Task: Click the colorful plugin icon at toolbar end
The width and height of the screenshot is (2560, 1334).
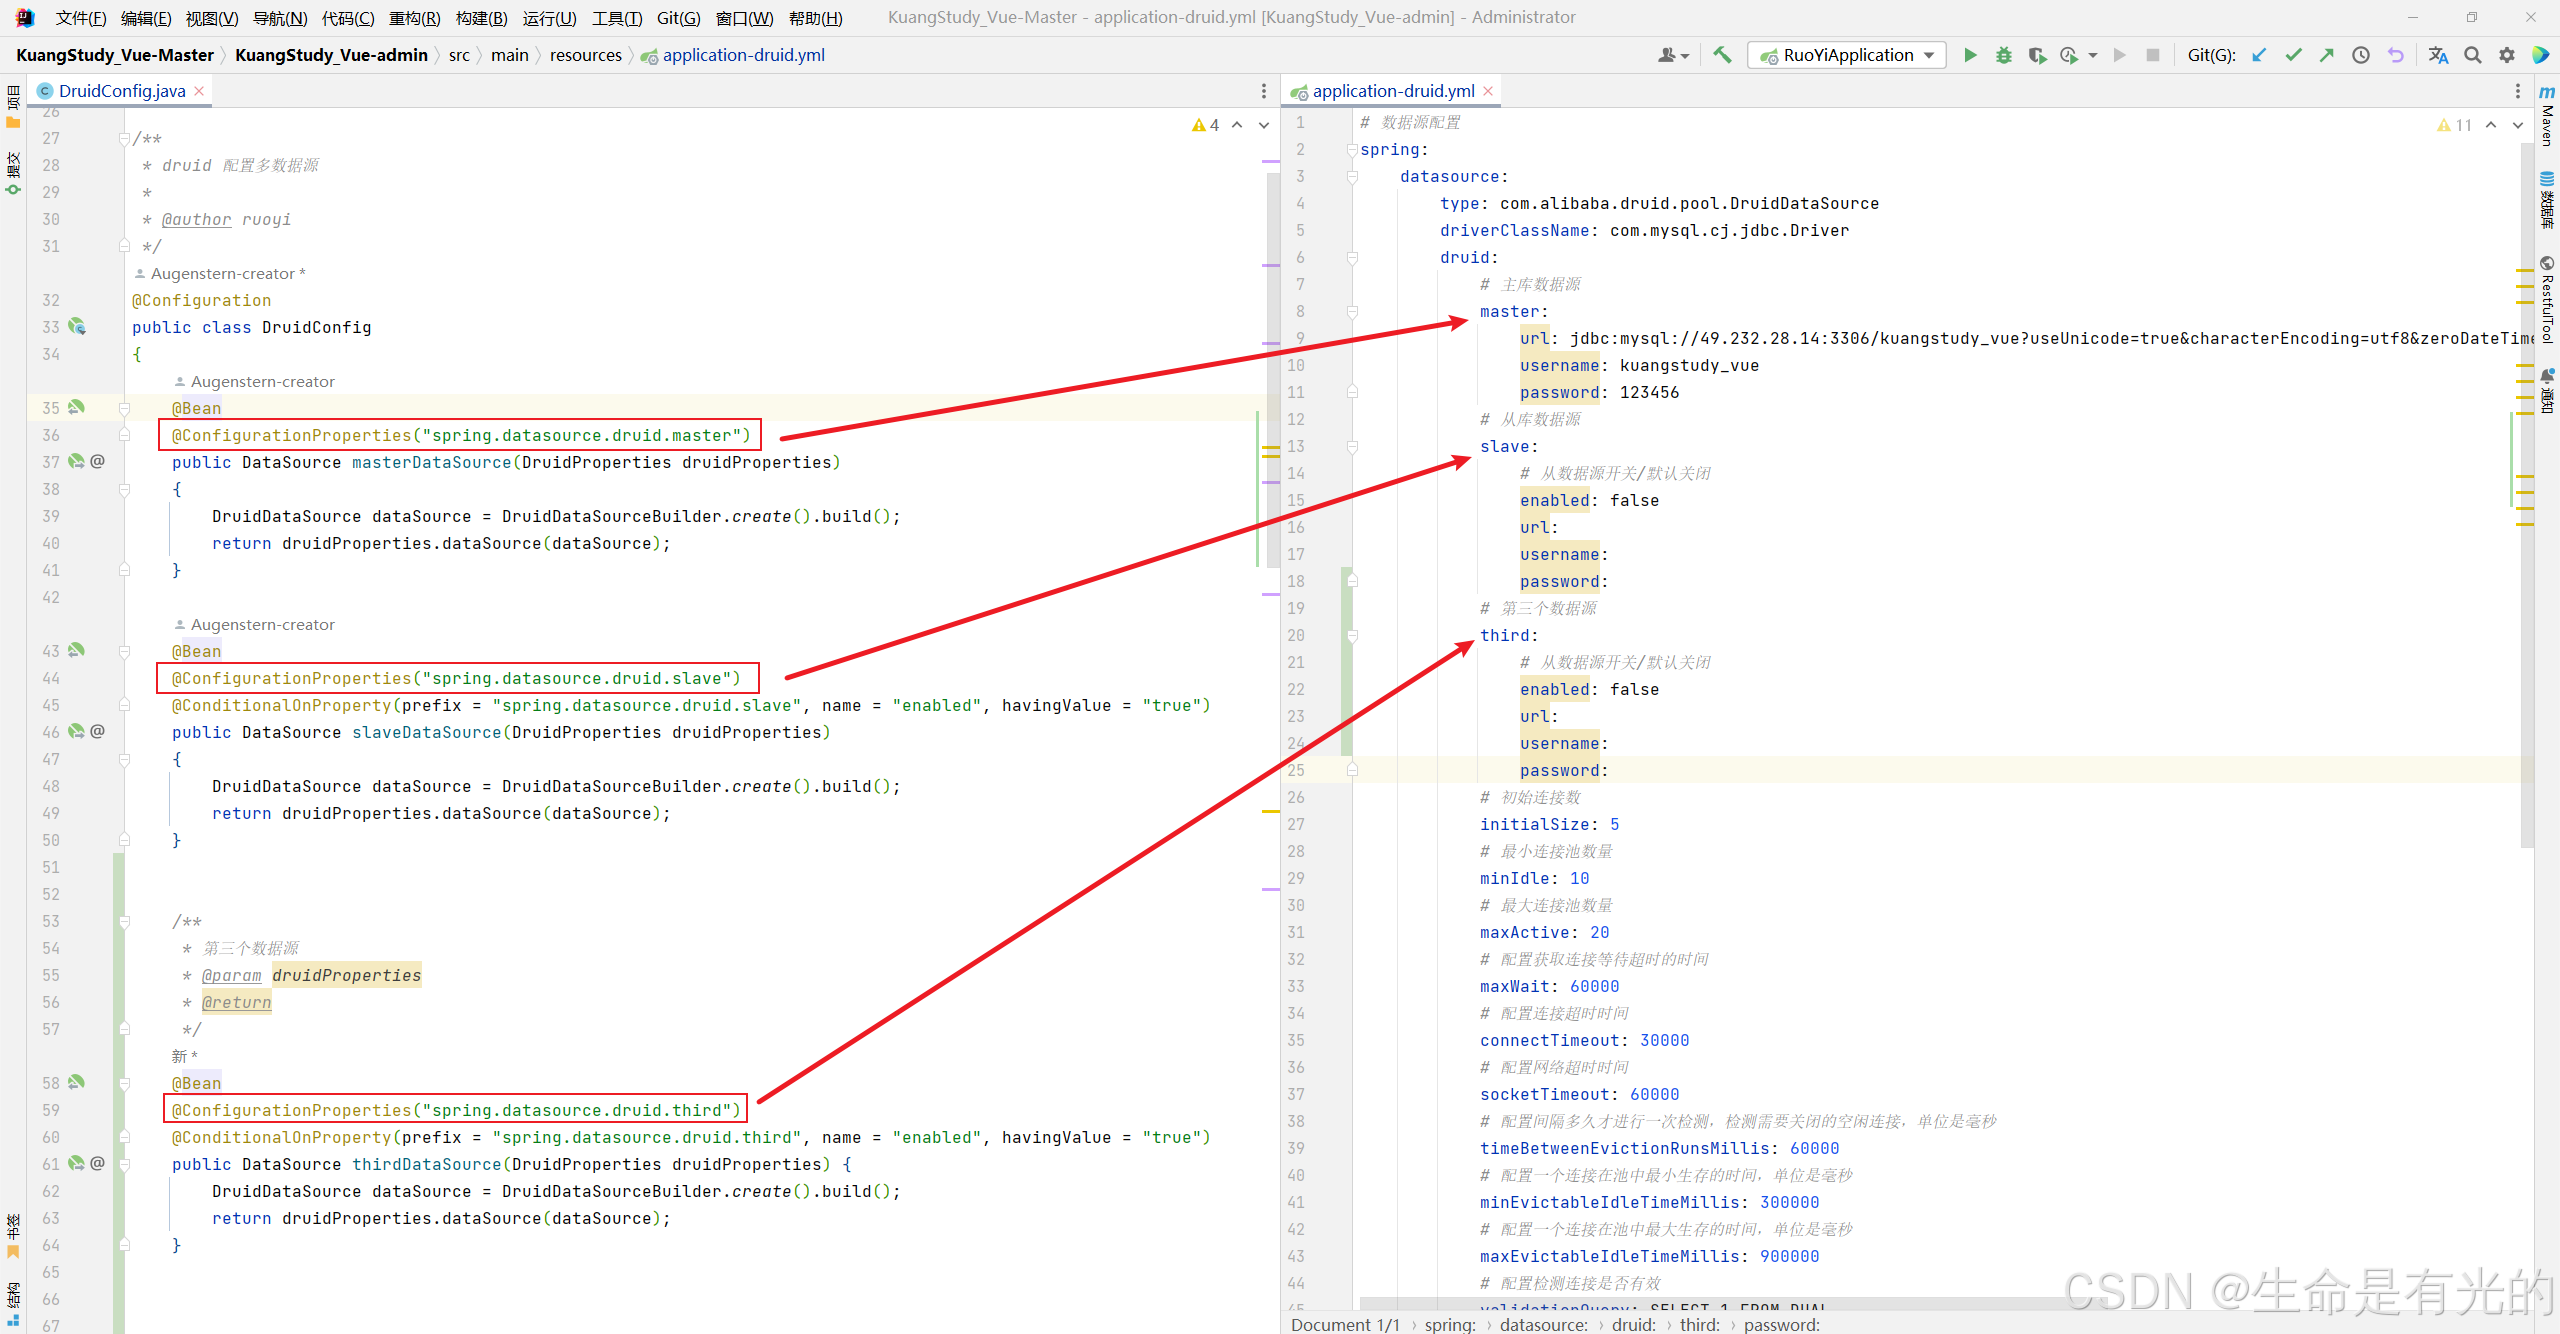Action: pos(2540,55)
